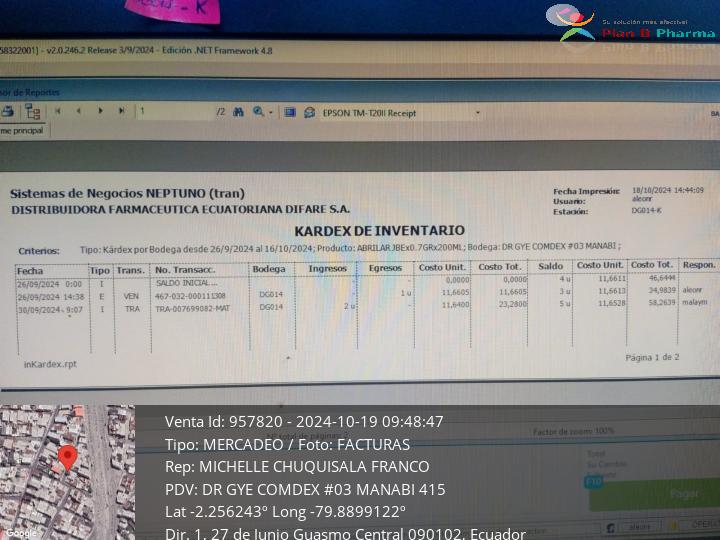Select transaction TRA-007699082-MAT

pyautogui.click(x=192, y=309)
